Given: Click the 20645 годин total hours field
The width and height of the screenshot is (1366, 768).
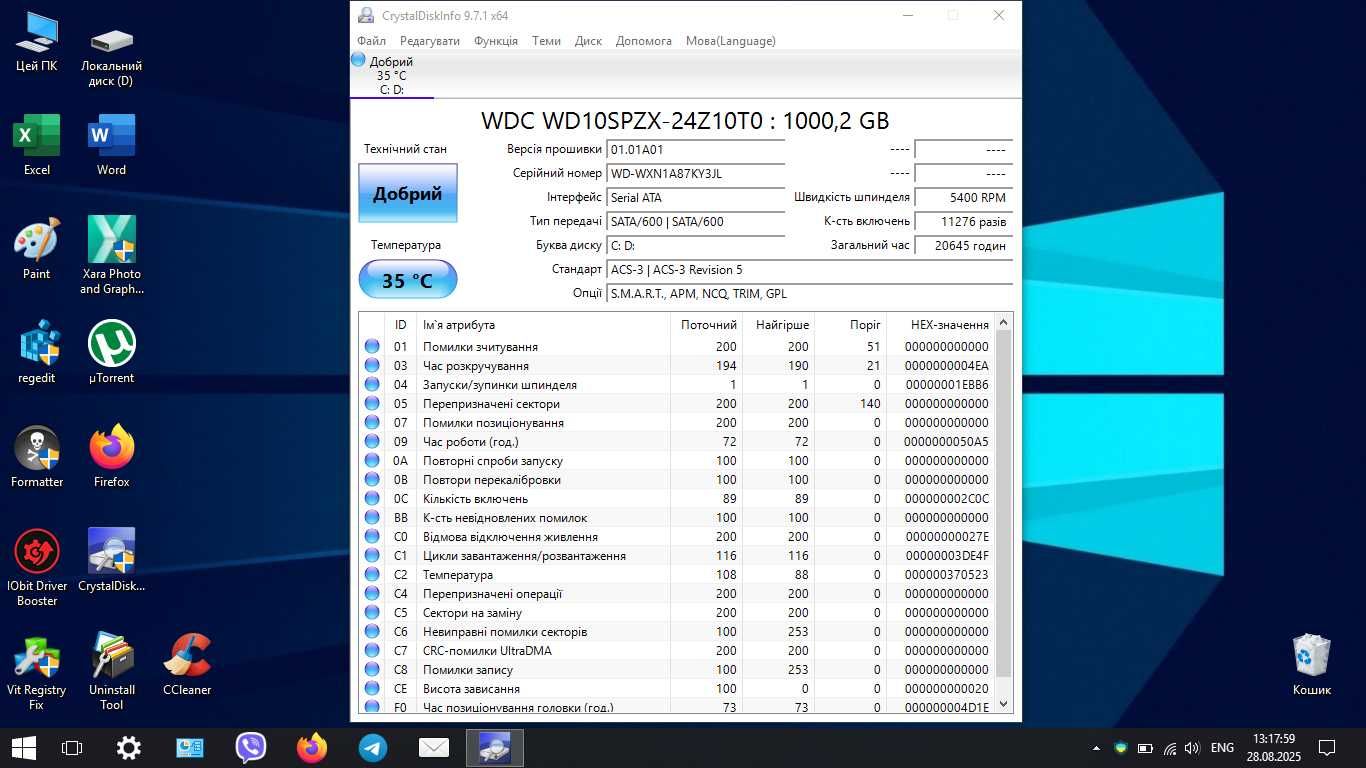Looking at the screenshot, I should [x=964, y=246].
